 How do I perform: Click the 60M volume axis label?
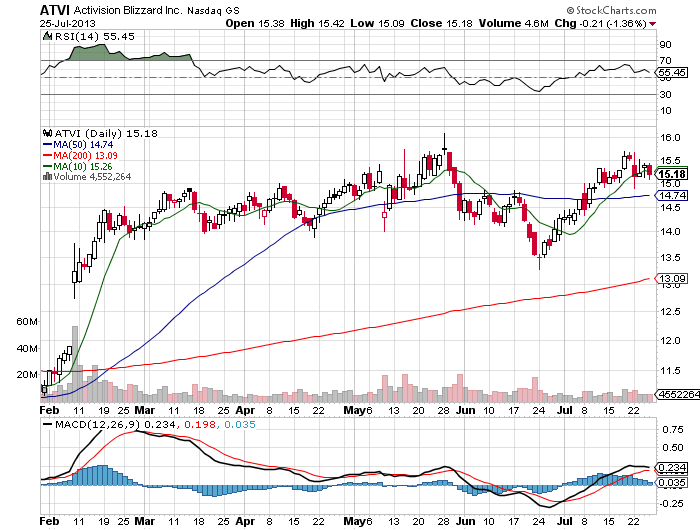tap(27, 321)
